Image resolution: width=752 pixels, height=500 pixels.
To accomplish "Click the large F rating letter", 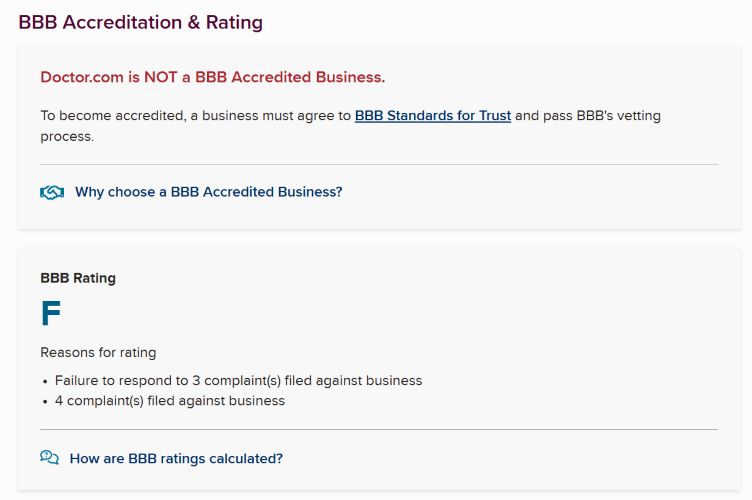I will 51,315.
